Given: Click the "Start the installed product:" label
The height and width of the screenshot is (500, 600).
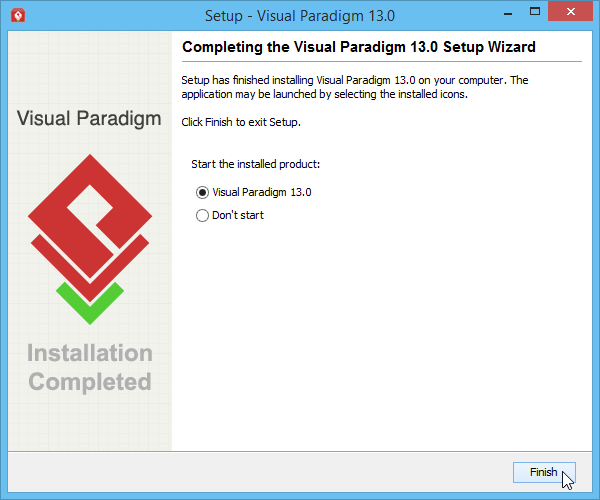Looking at the screenshot, I should click(256, 164).
